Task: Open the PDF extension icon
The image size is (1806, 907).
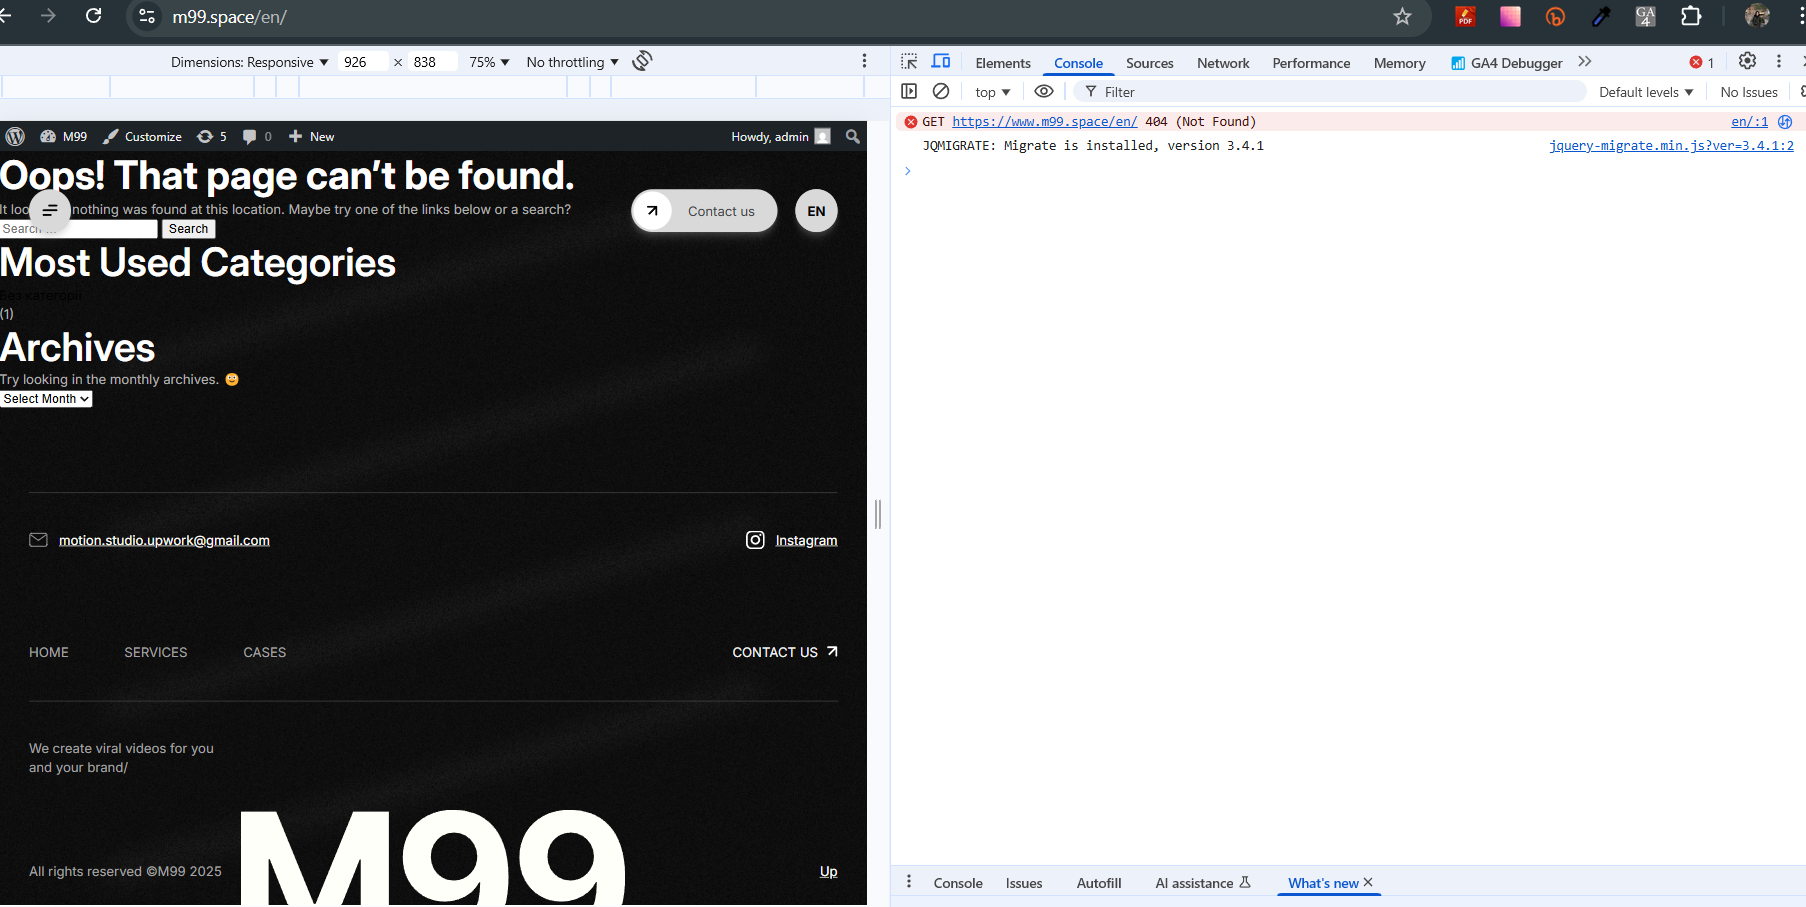Action: (x=1465, y=16)
